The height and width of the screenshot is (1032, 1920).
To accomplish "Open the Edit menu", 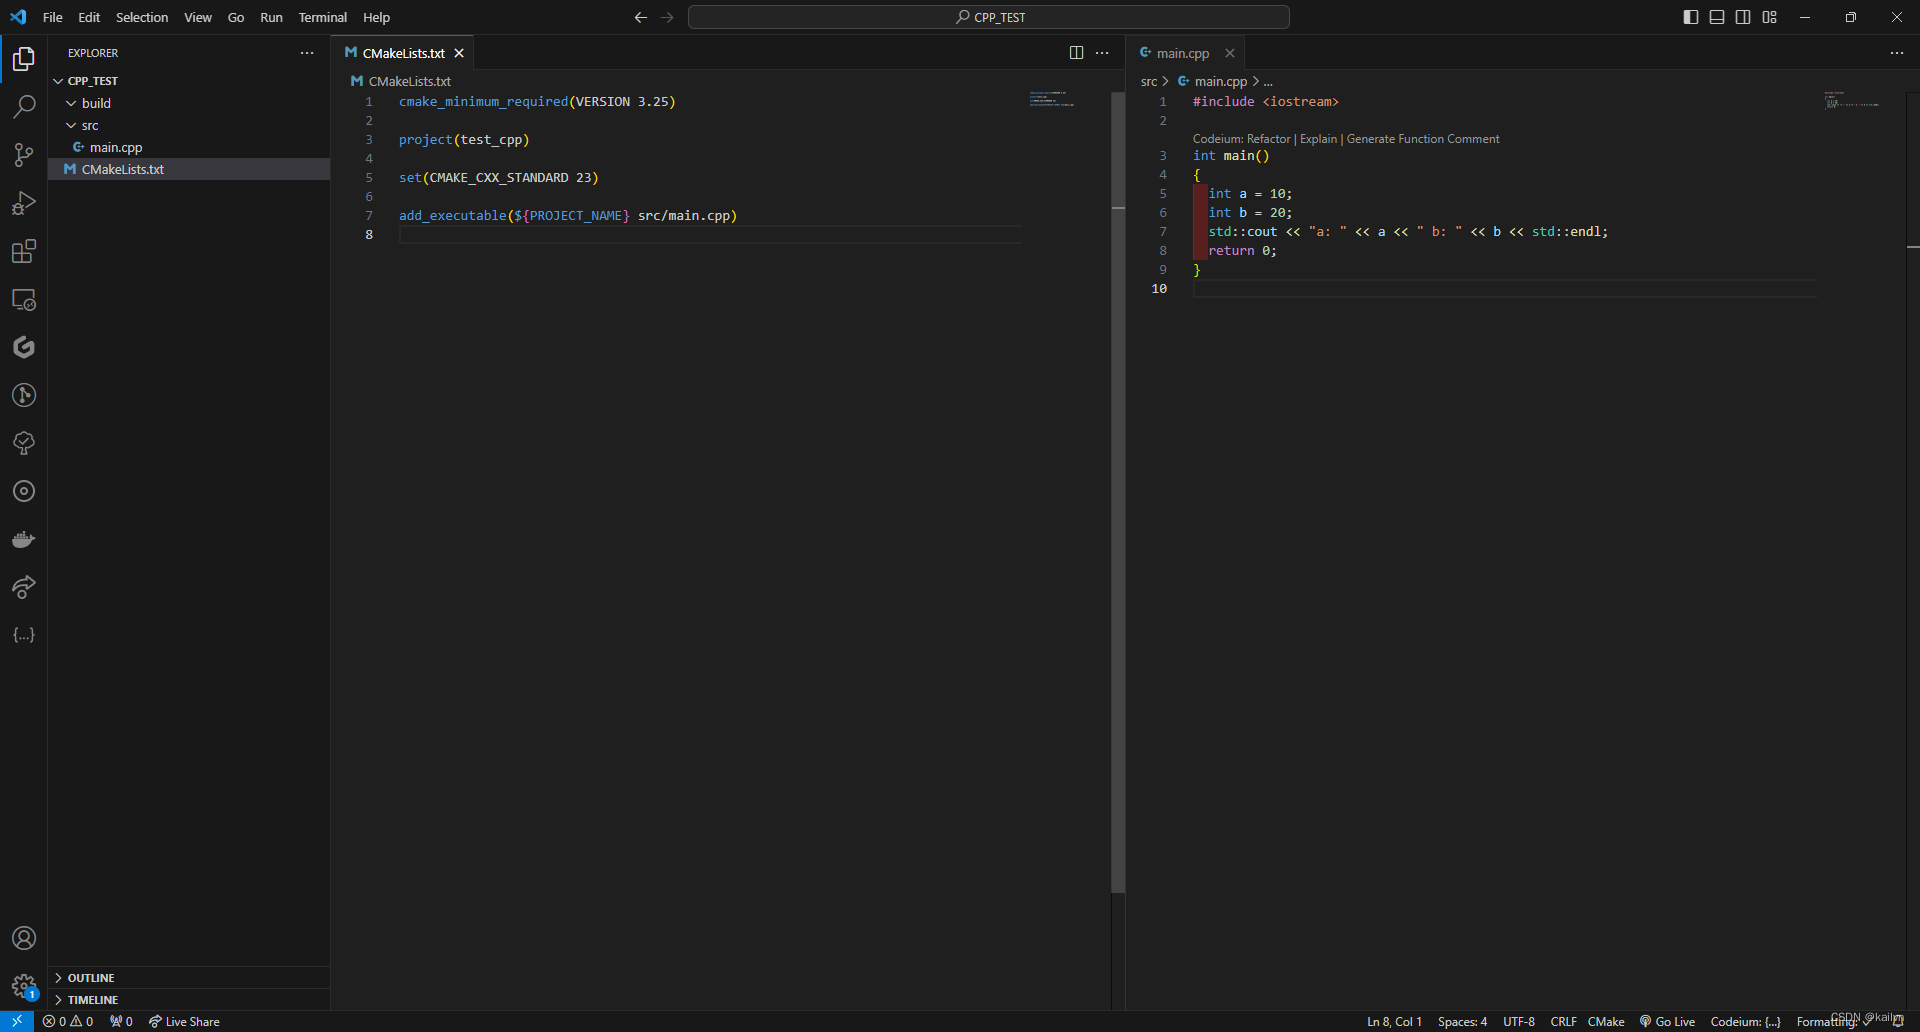I will click(x=89, y=17).
